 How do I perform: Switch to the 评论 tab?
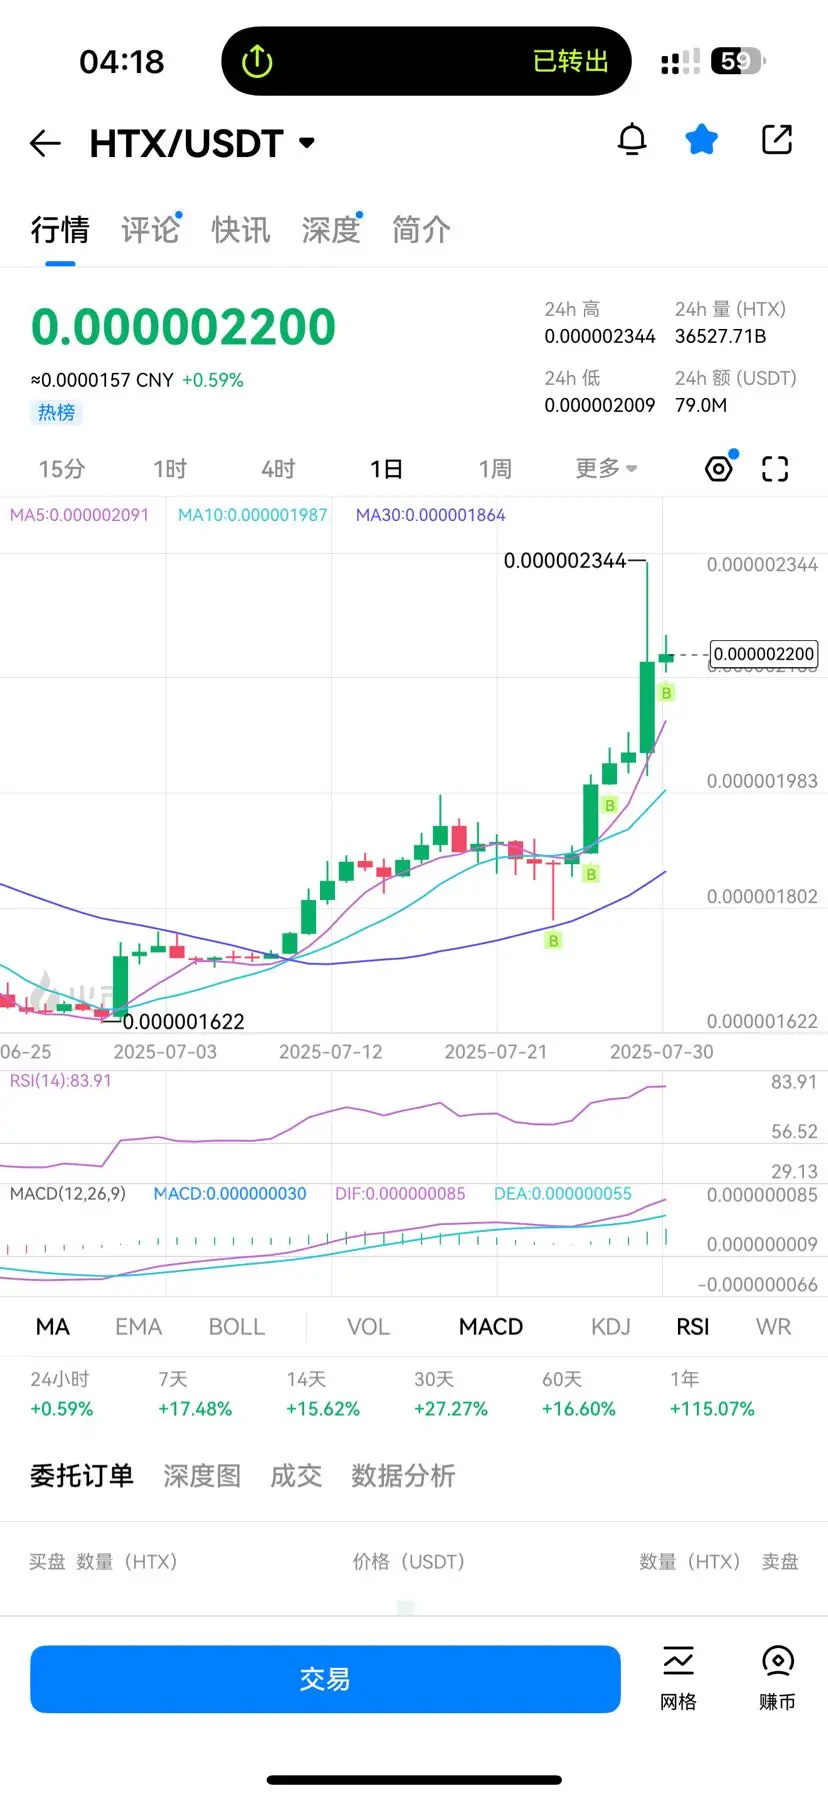tap(150, 230)
